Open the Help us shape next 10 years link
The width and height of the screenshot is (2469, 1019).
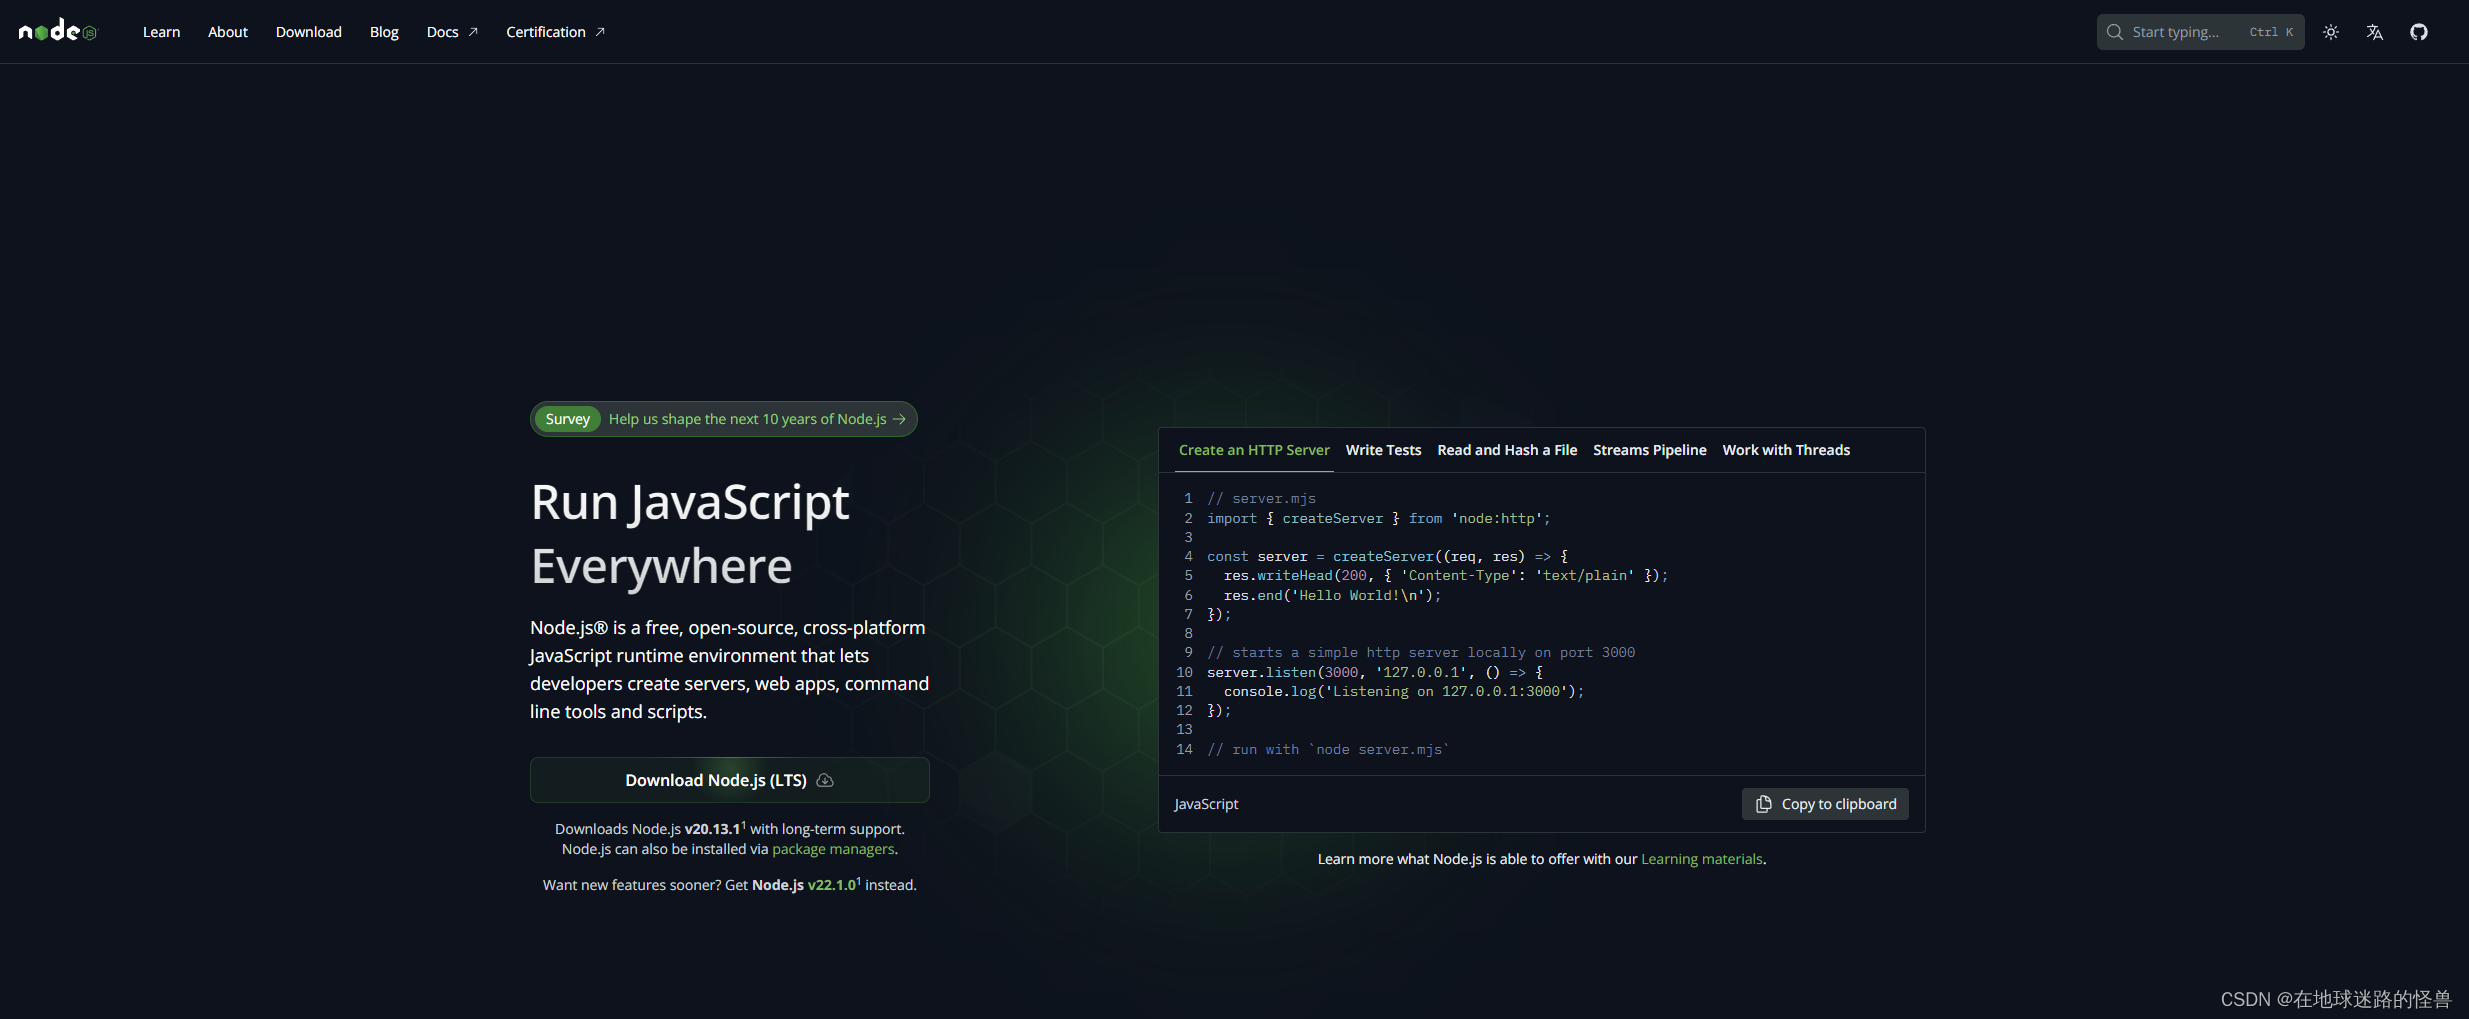(x=747, y=419)
